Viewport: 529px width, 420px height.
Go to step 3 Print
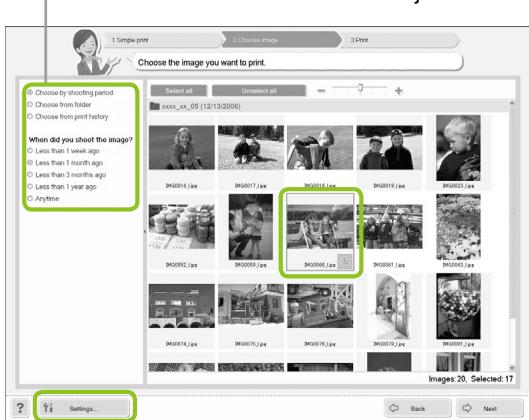tap(400, 40)
